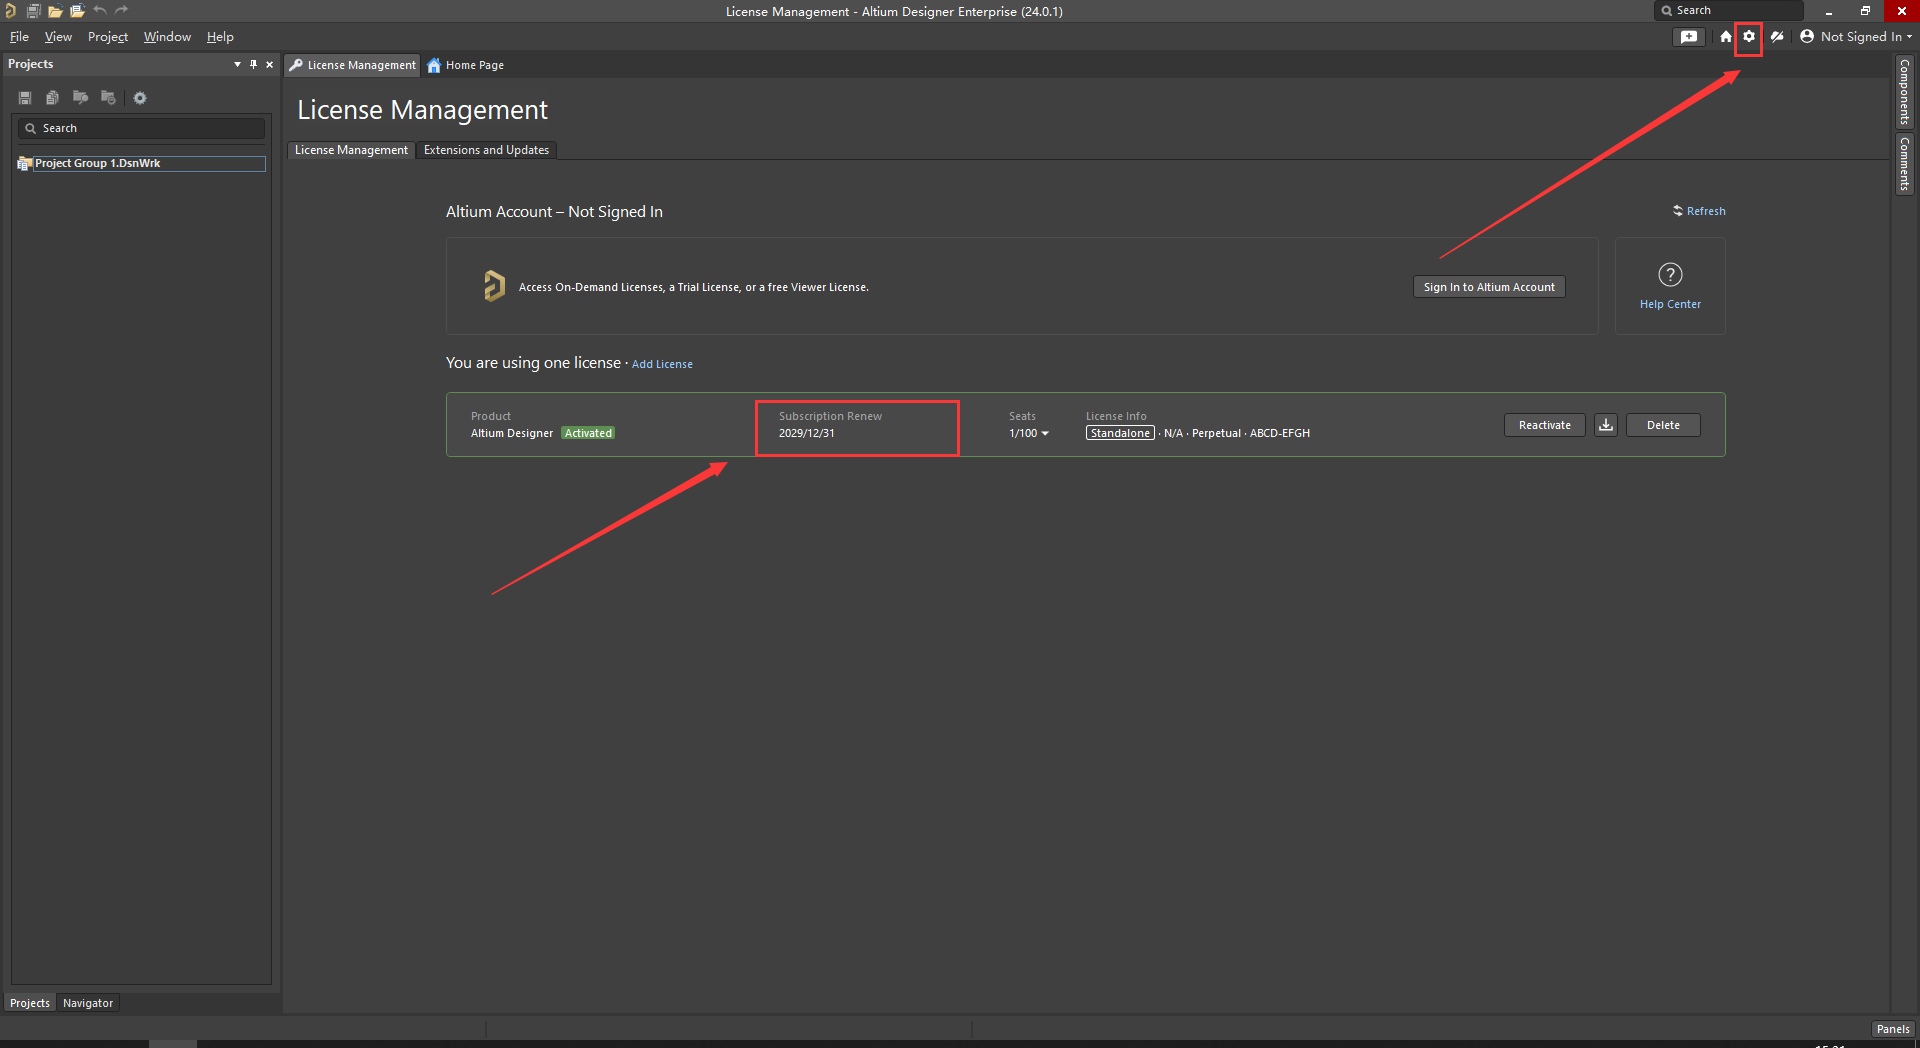Click the Altium Account Not Signed In heading
This screenshot has height=1048, width=1920.
pos(554,212)
